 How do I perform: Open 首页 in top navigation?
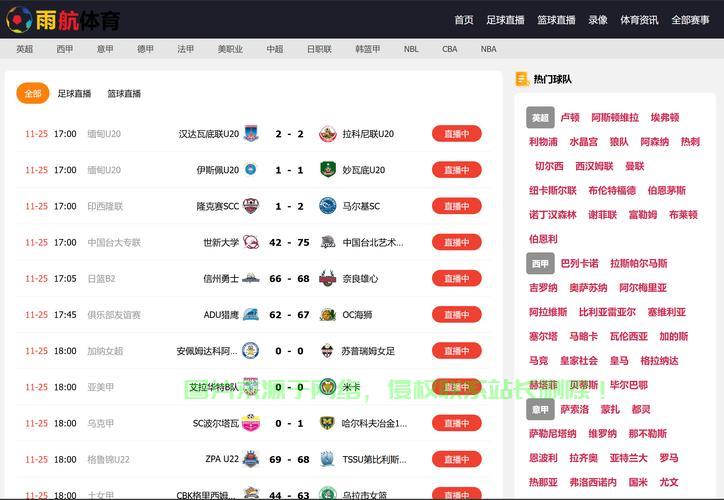click(x=464, y=20)
